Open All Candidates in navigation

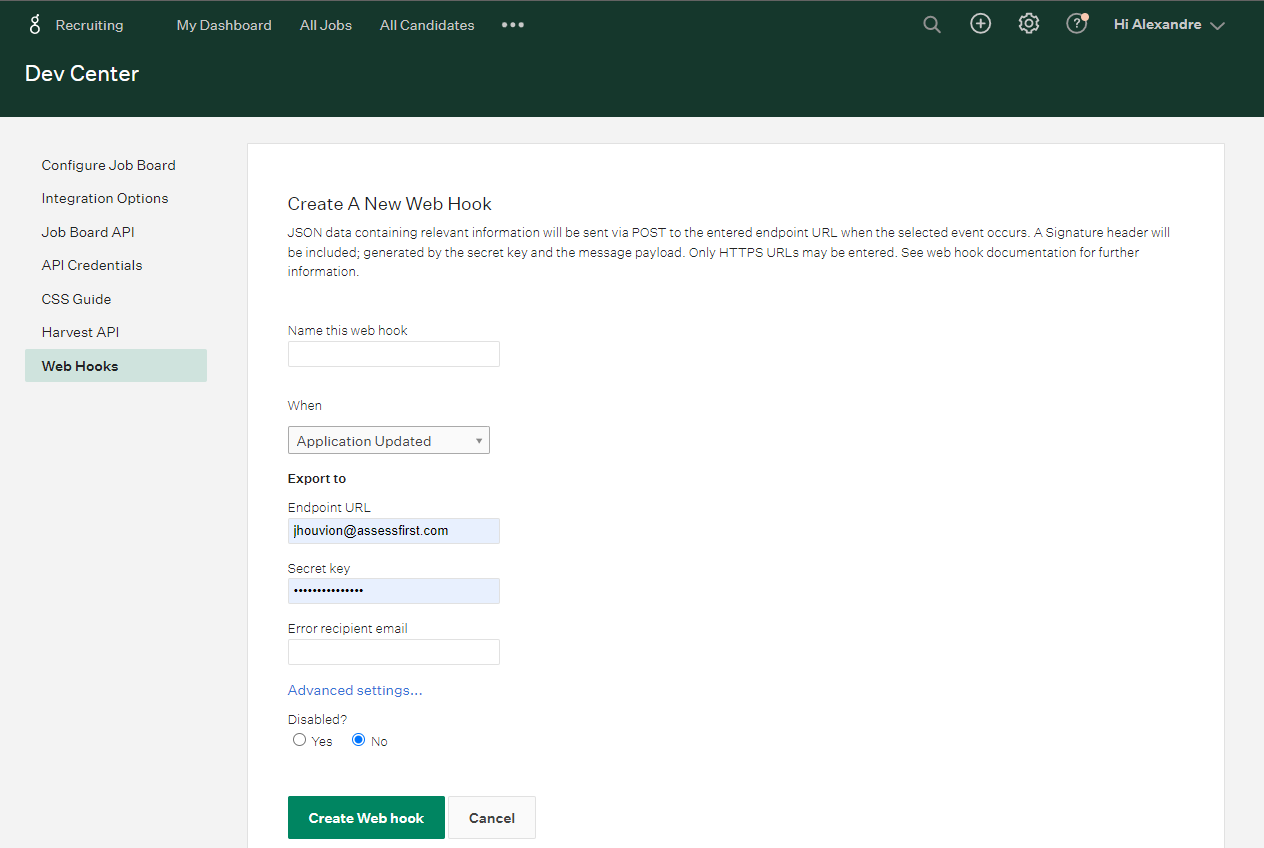pos(427,25)
